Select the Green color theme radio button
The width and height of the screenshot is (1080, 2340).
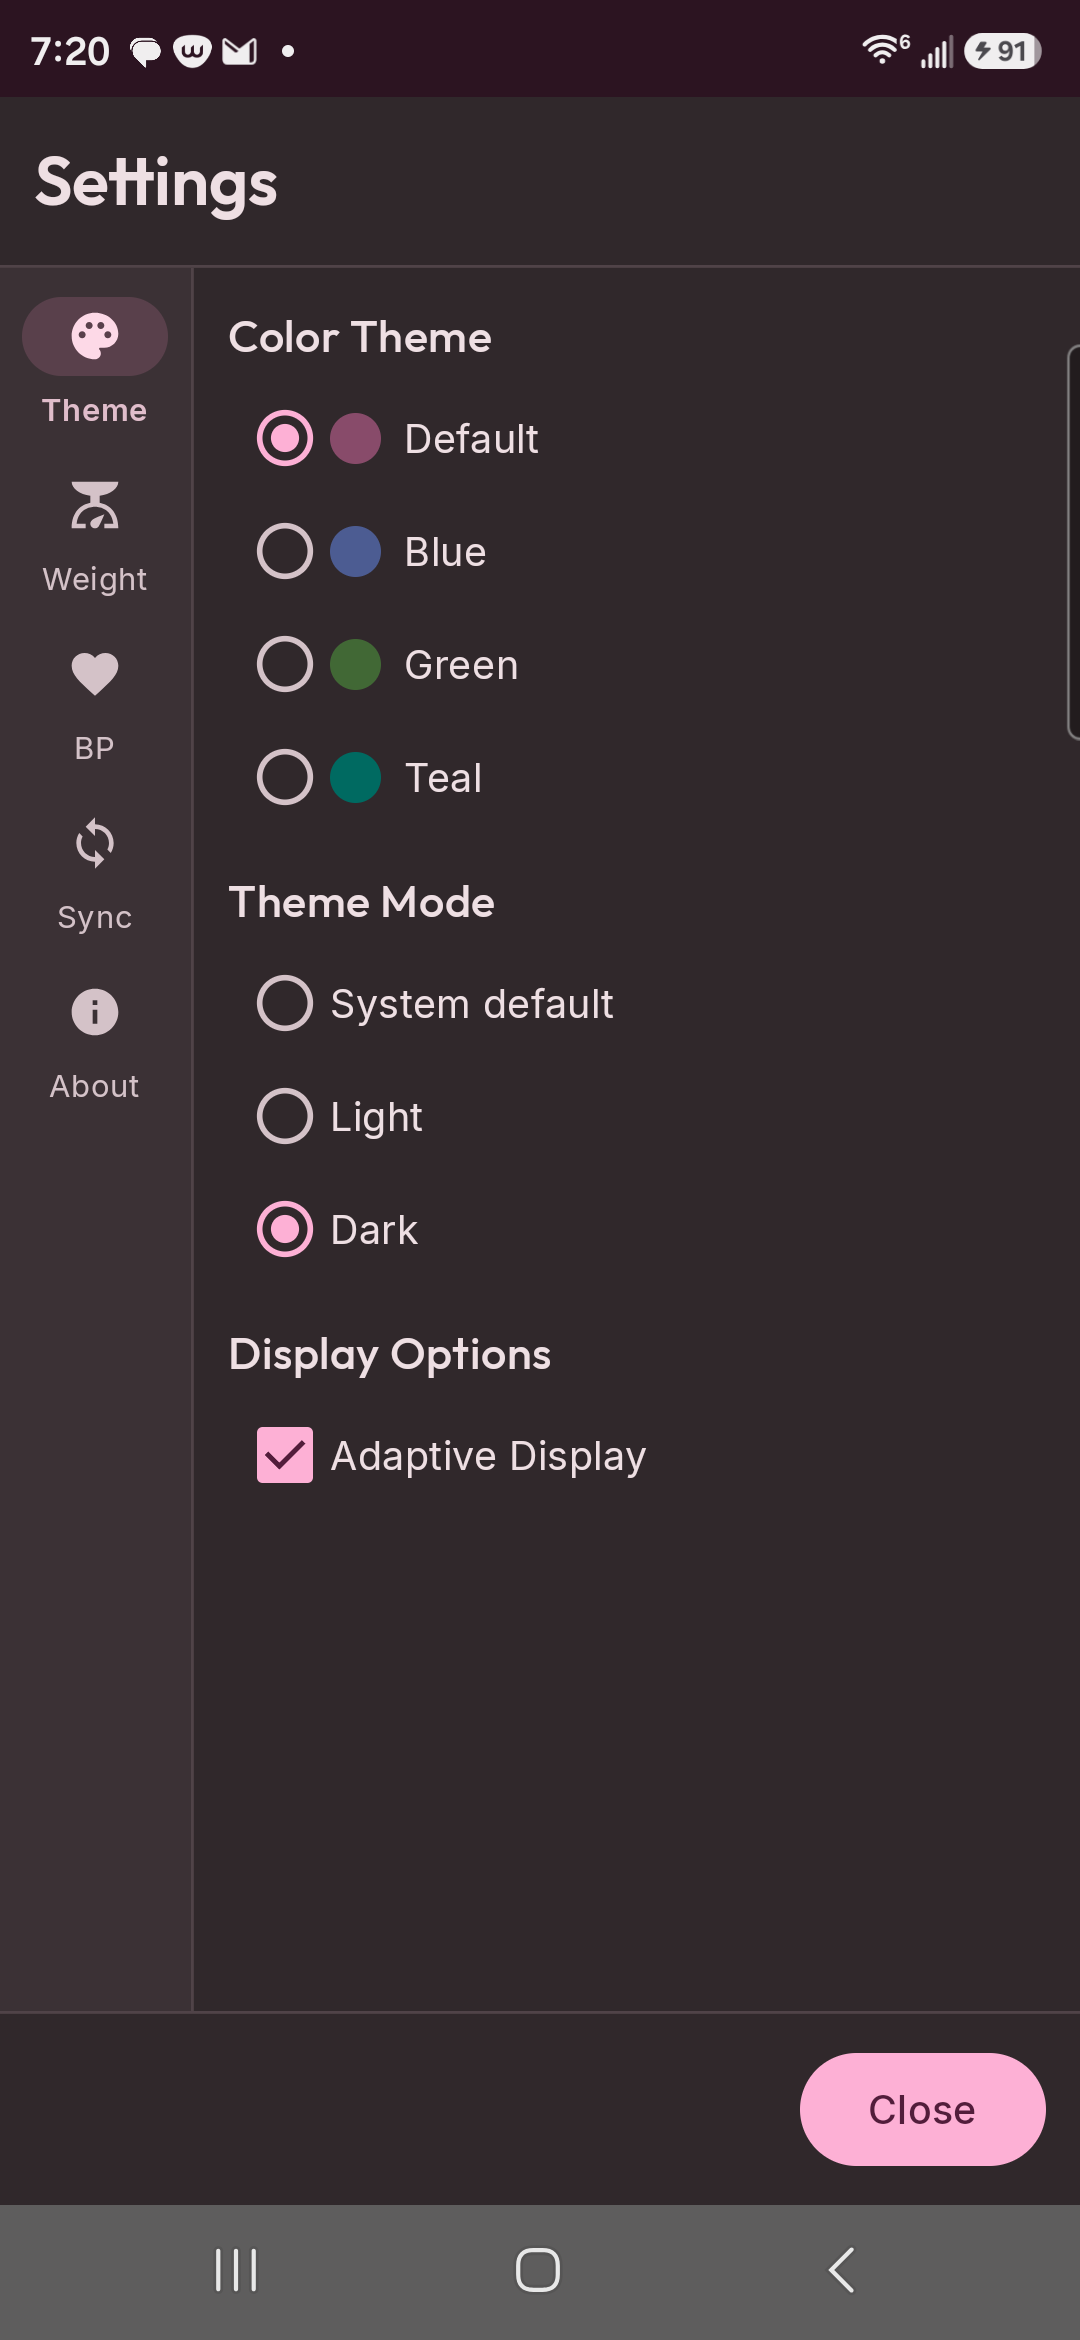[285, 664]
